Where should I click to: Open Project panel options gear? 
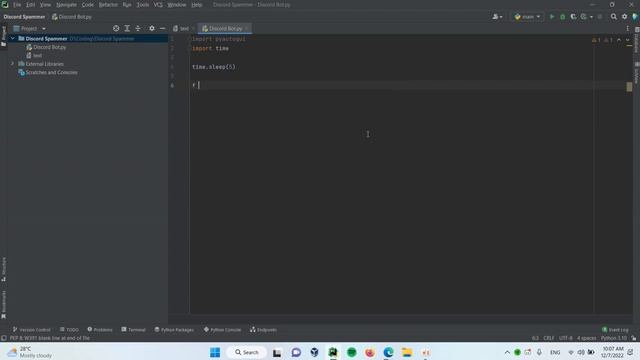[x=152, y=29]
